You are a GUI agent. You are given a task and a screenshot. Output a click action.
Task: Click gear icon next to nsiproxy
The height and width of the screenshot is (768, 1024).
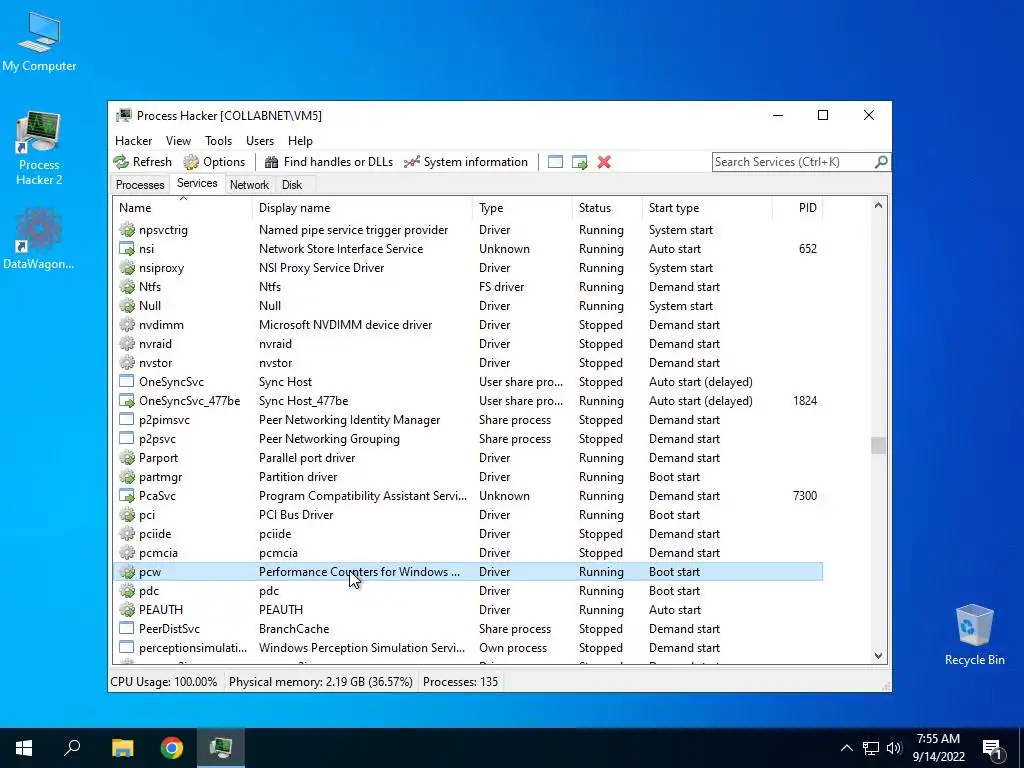coord(127,268)
